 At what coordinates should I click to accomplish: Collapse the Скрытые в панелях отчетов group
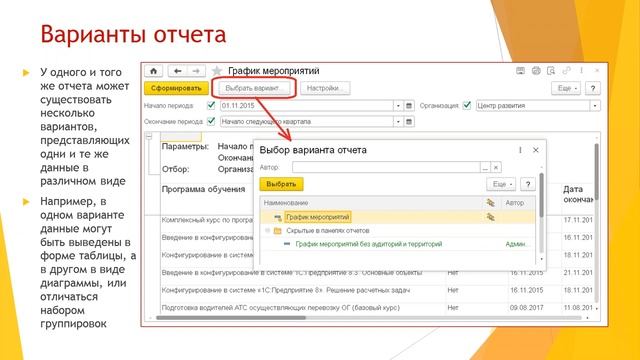pos(267,231)
